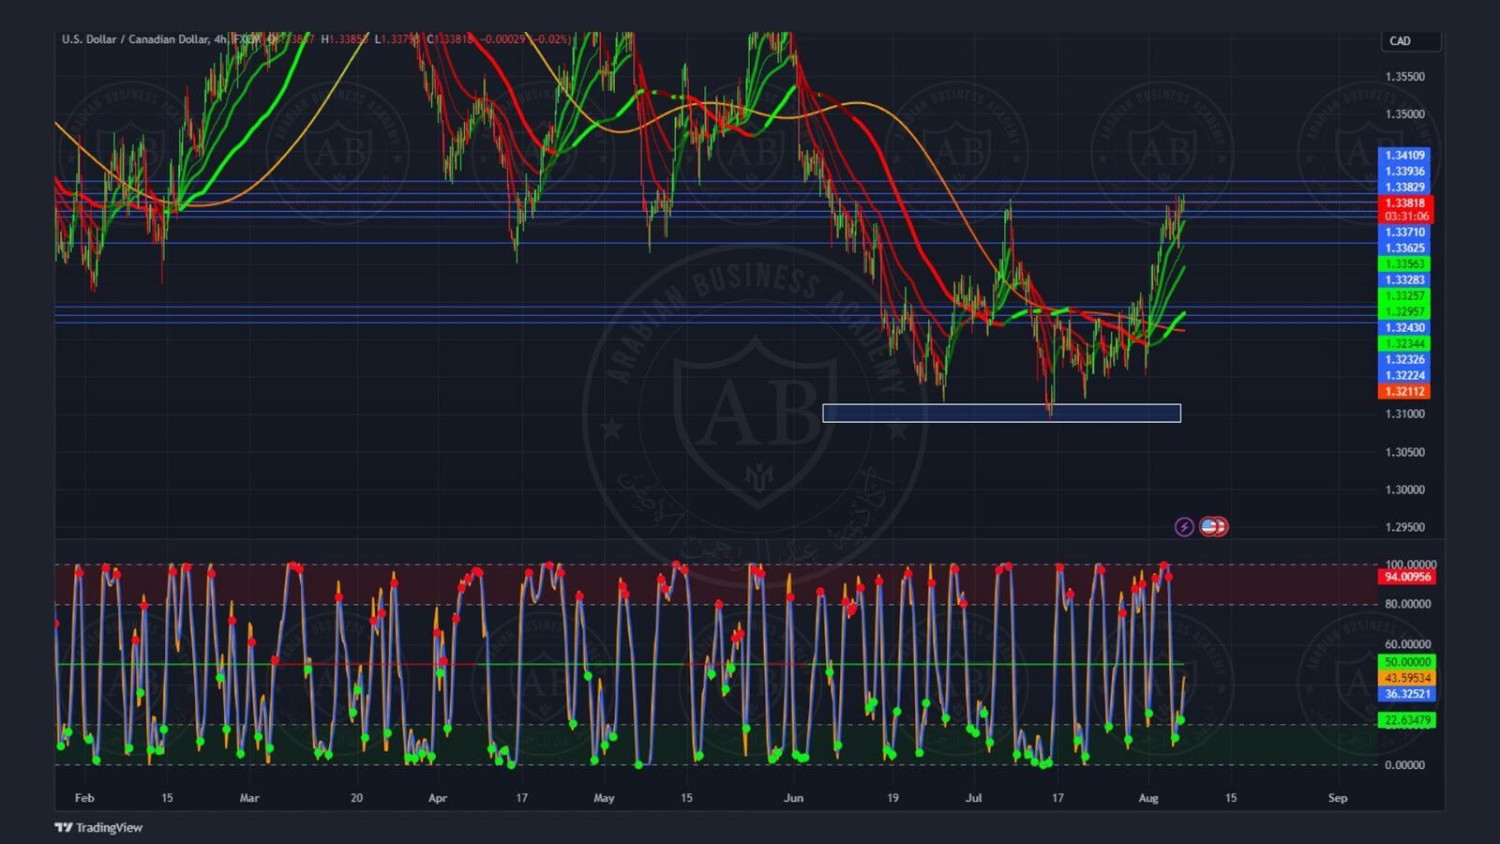The height and width of the screenshot is (844, 1500).
Task: Click the green 1.33563 price label
Action: click(x=1404, y=264)
